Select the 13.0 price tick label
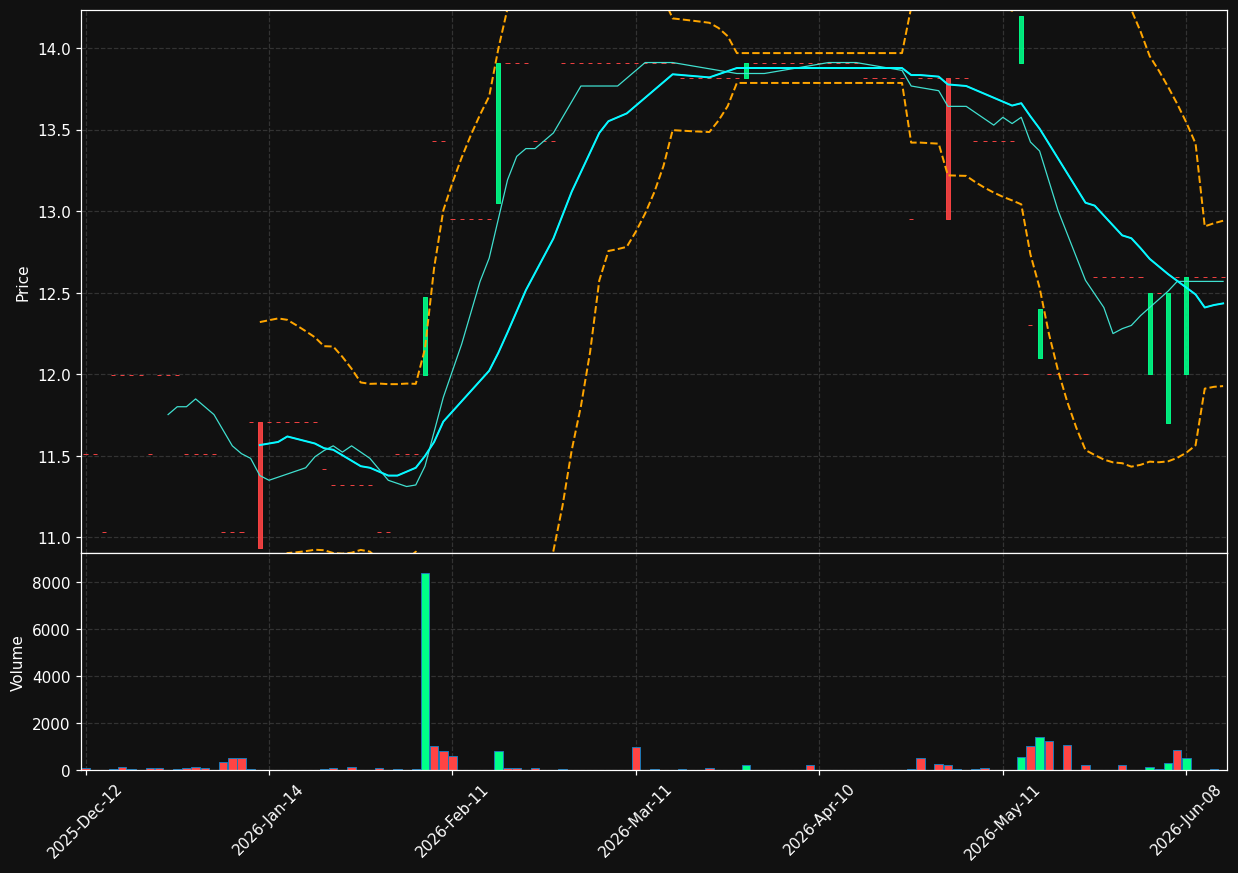Image resolution: width=1238 pixels, height=873 pixels. pos(54,212)
